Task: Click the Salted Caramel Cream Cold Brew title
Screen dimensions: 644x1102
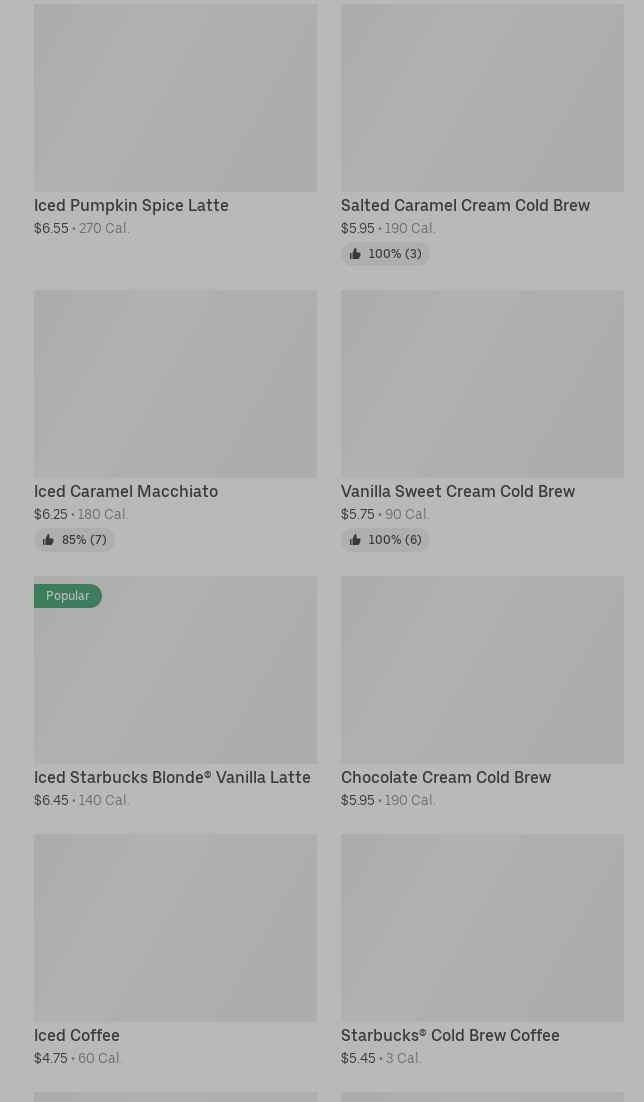Action: tap(465, 205)
